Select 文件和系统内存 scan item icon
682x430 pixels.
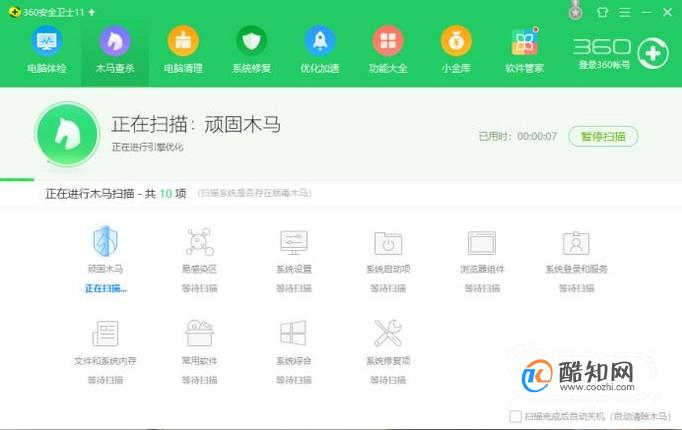[x=105, y=333]
